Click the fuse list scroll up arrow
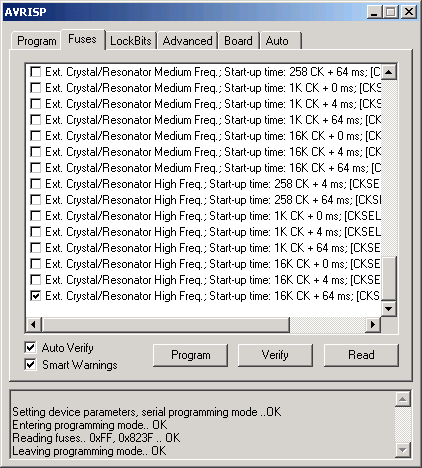Image resolution: width=422 pixels, height=468 pixels. click(389, 72)
